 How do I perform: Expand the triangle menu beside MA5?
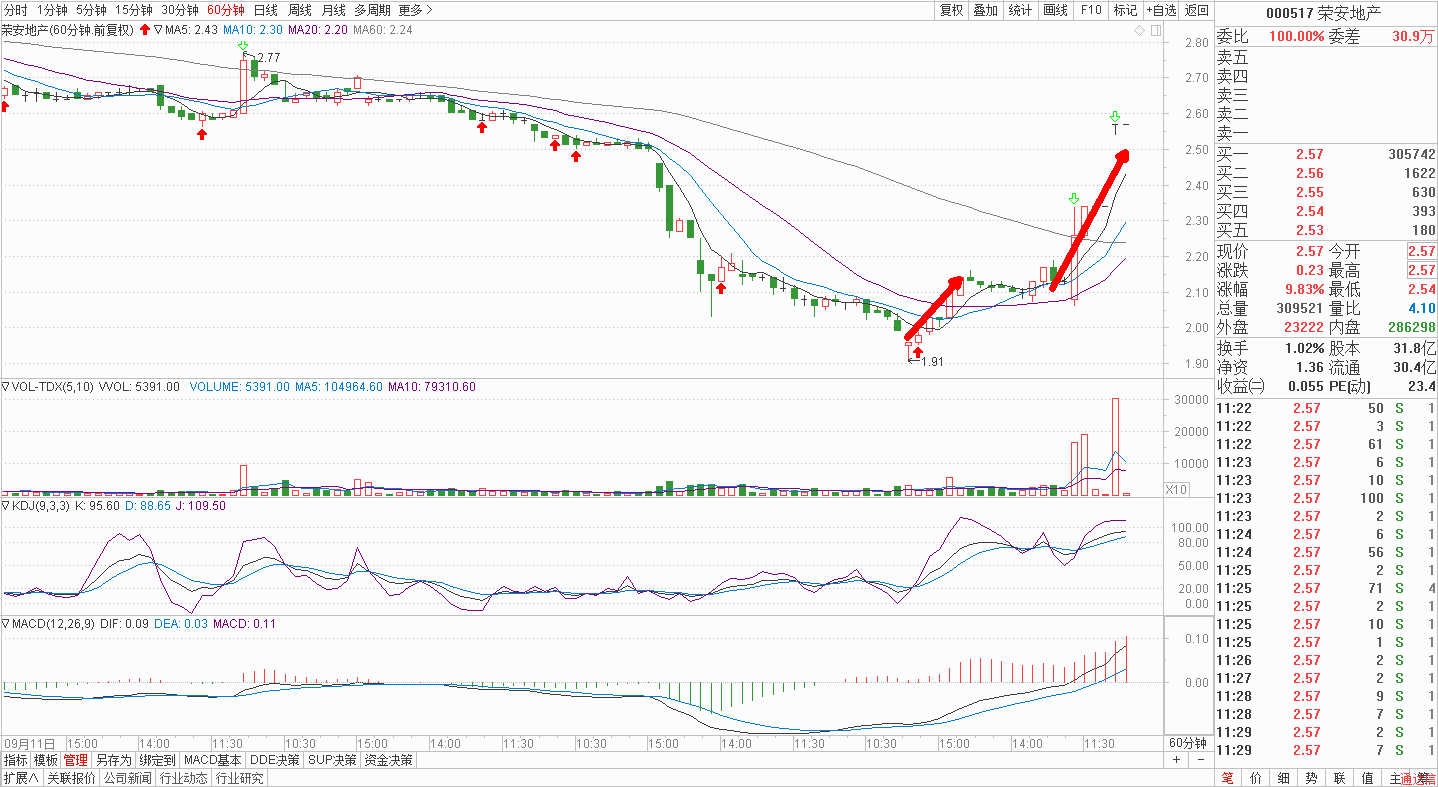point(158,30)
